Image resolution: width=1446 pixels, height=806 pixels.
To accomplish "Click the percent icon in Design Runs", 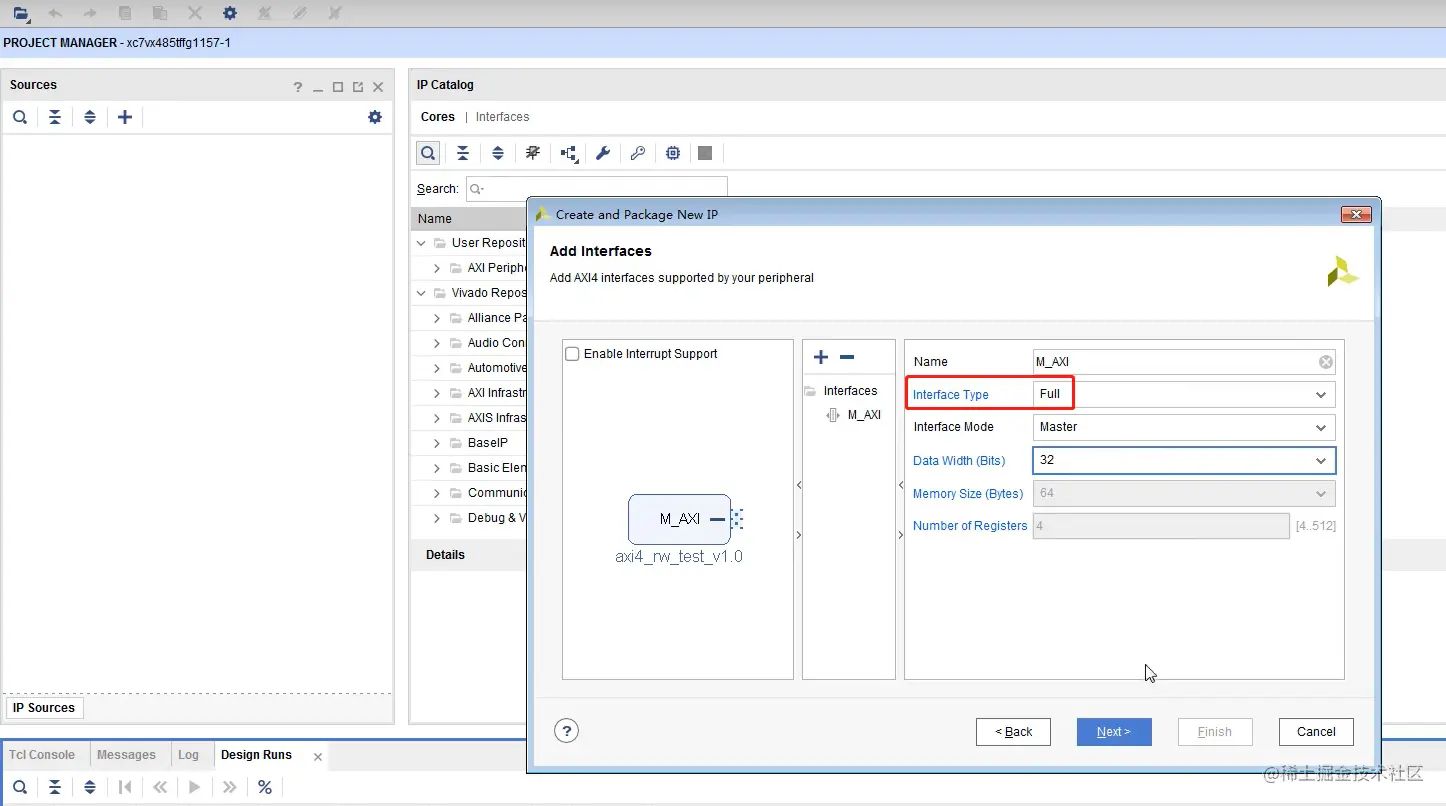I will (x=265, y=787).
